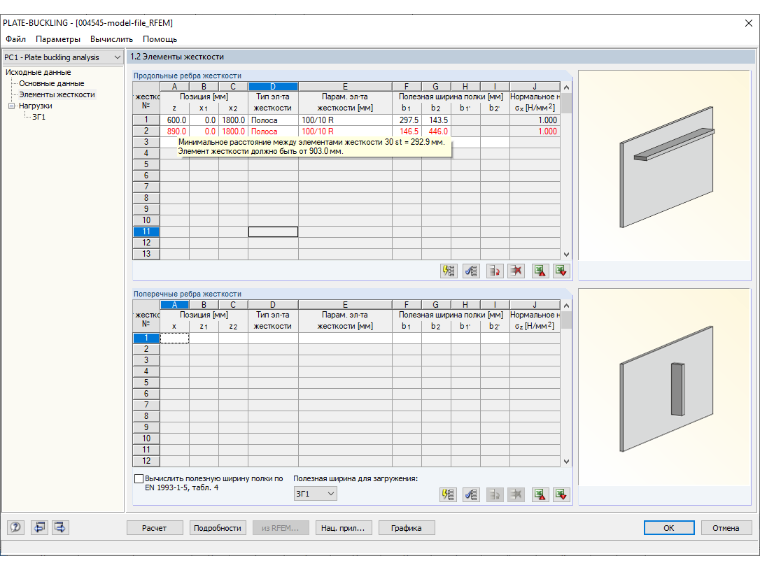The image size is (760, 570).
Task: Select Основные данные in the tree
Action: (x=51, y=83)
